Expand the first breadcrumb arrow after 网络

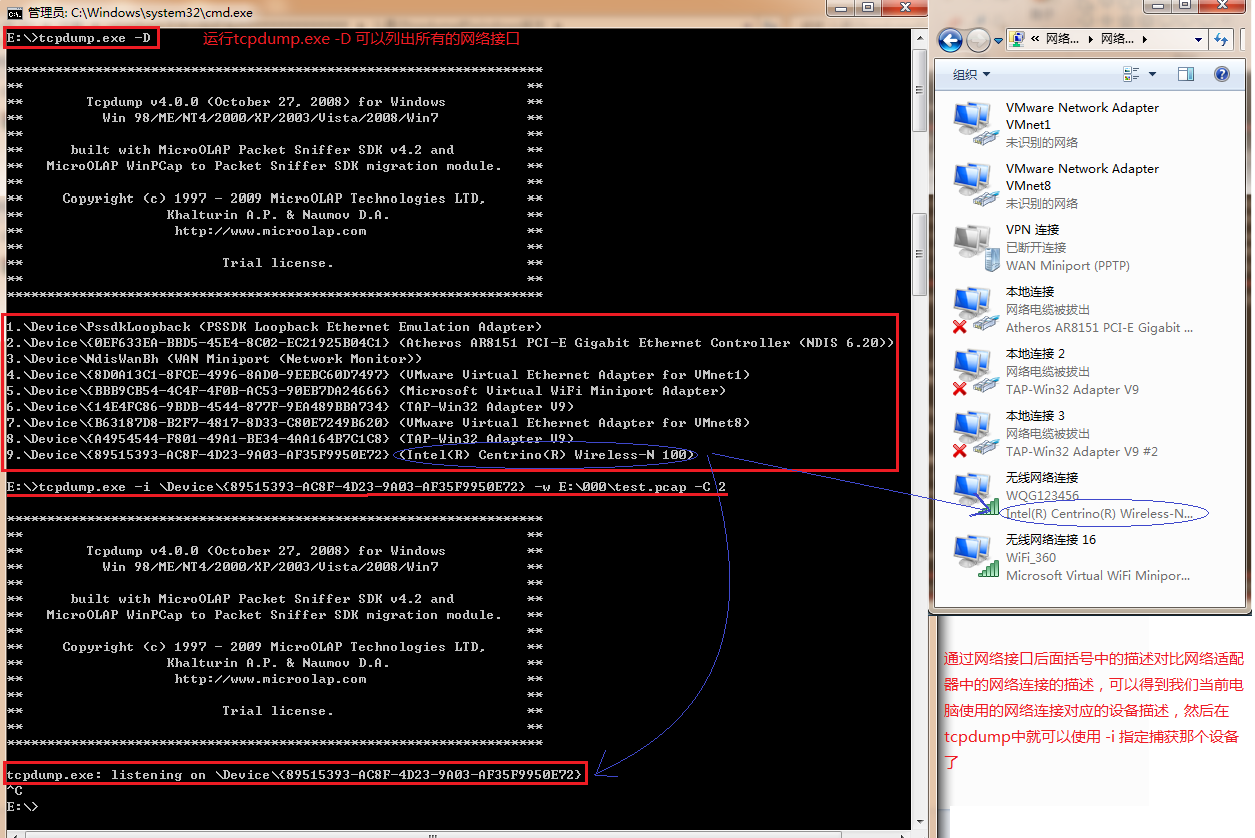(1090, 40)
